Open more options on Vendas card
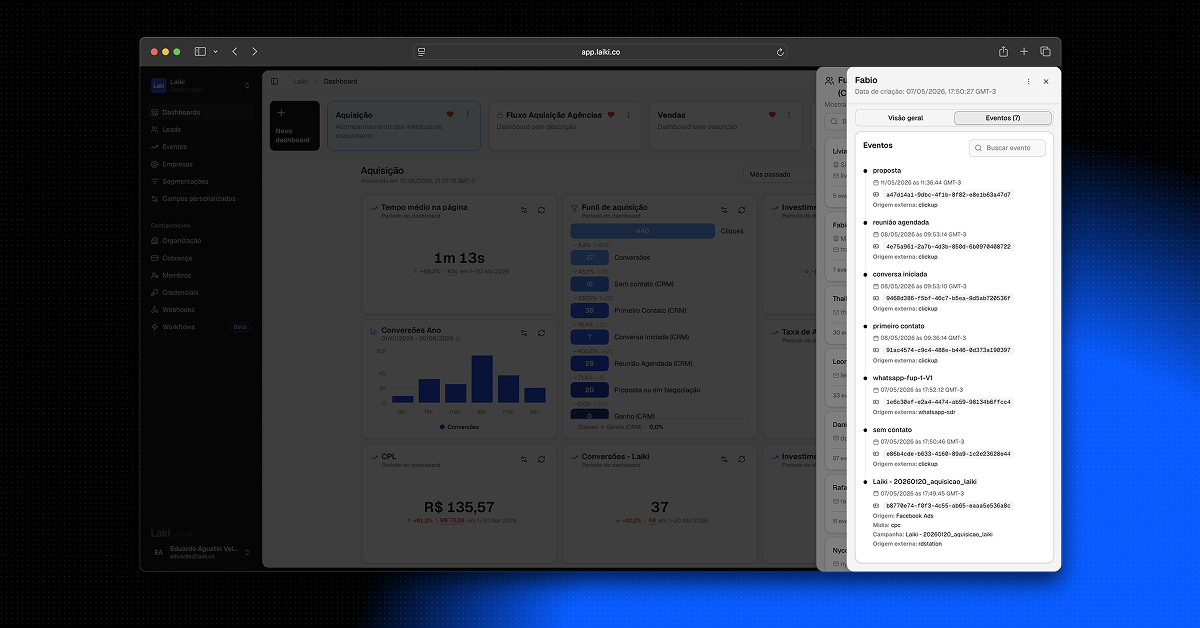 point(789,115)
